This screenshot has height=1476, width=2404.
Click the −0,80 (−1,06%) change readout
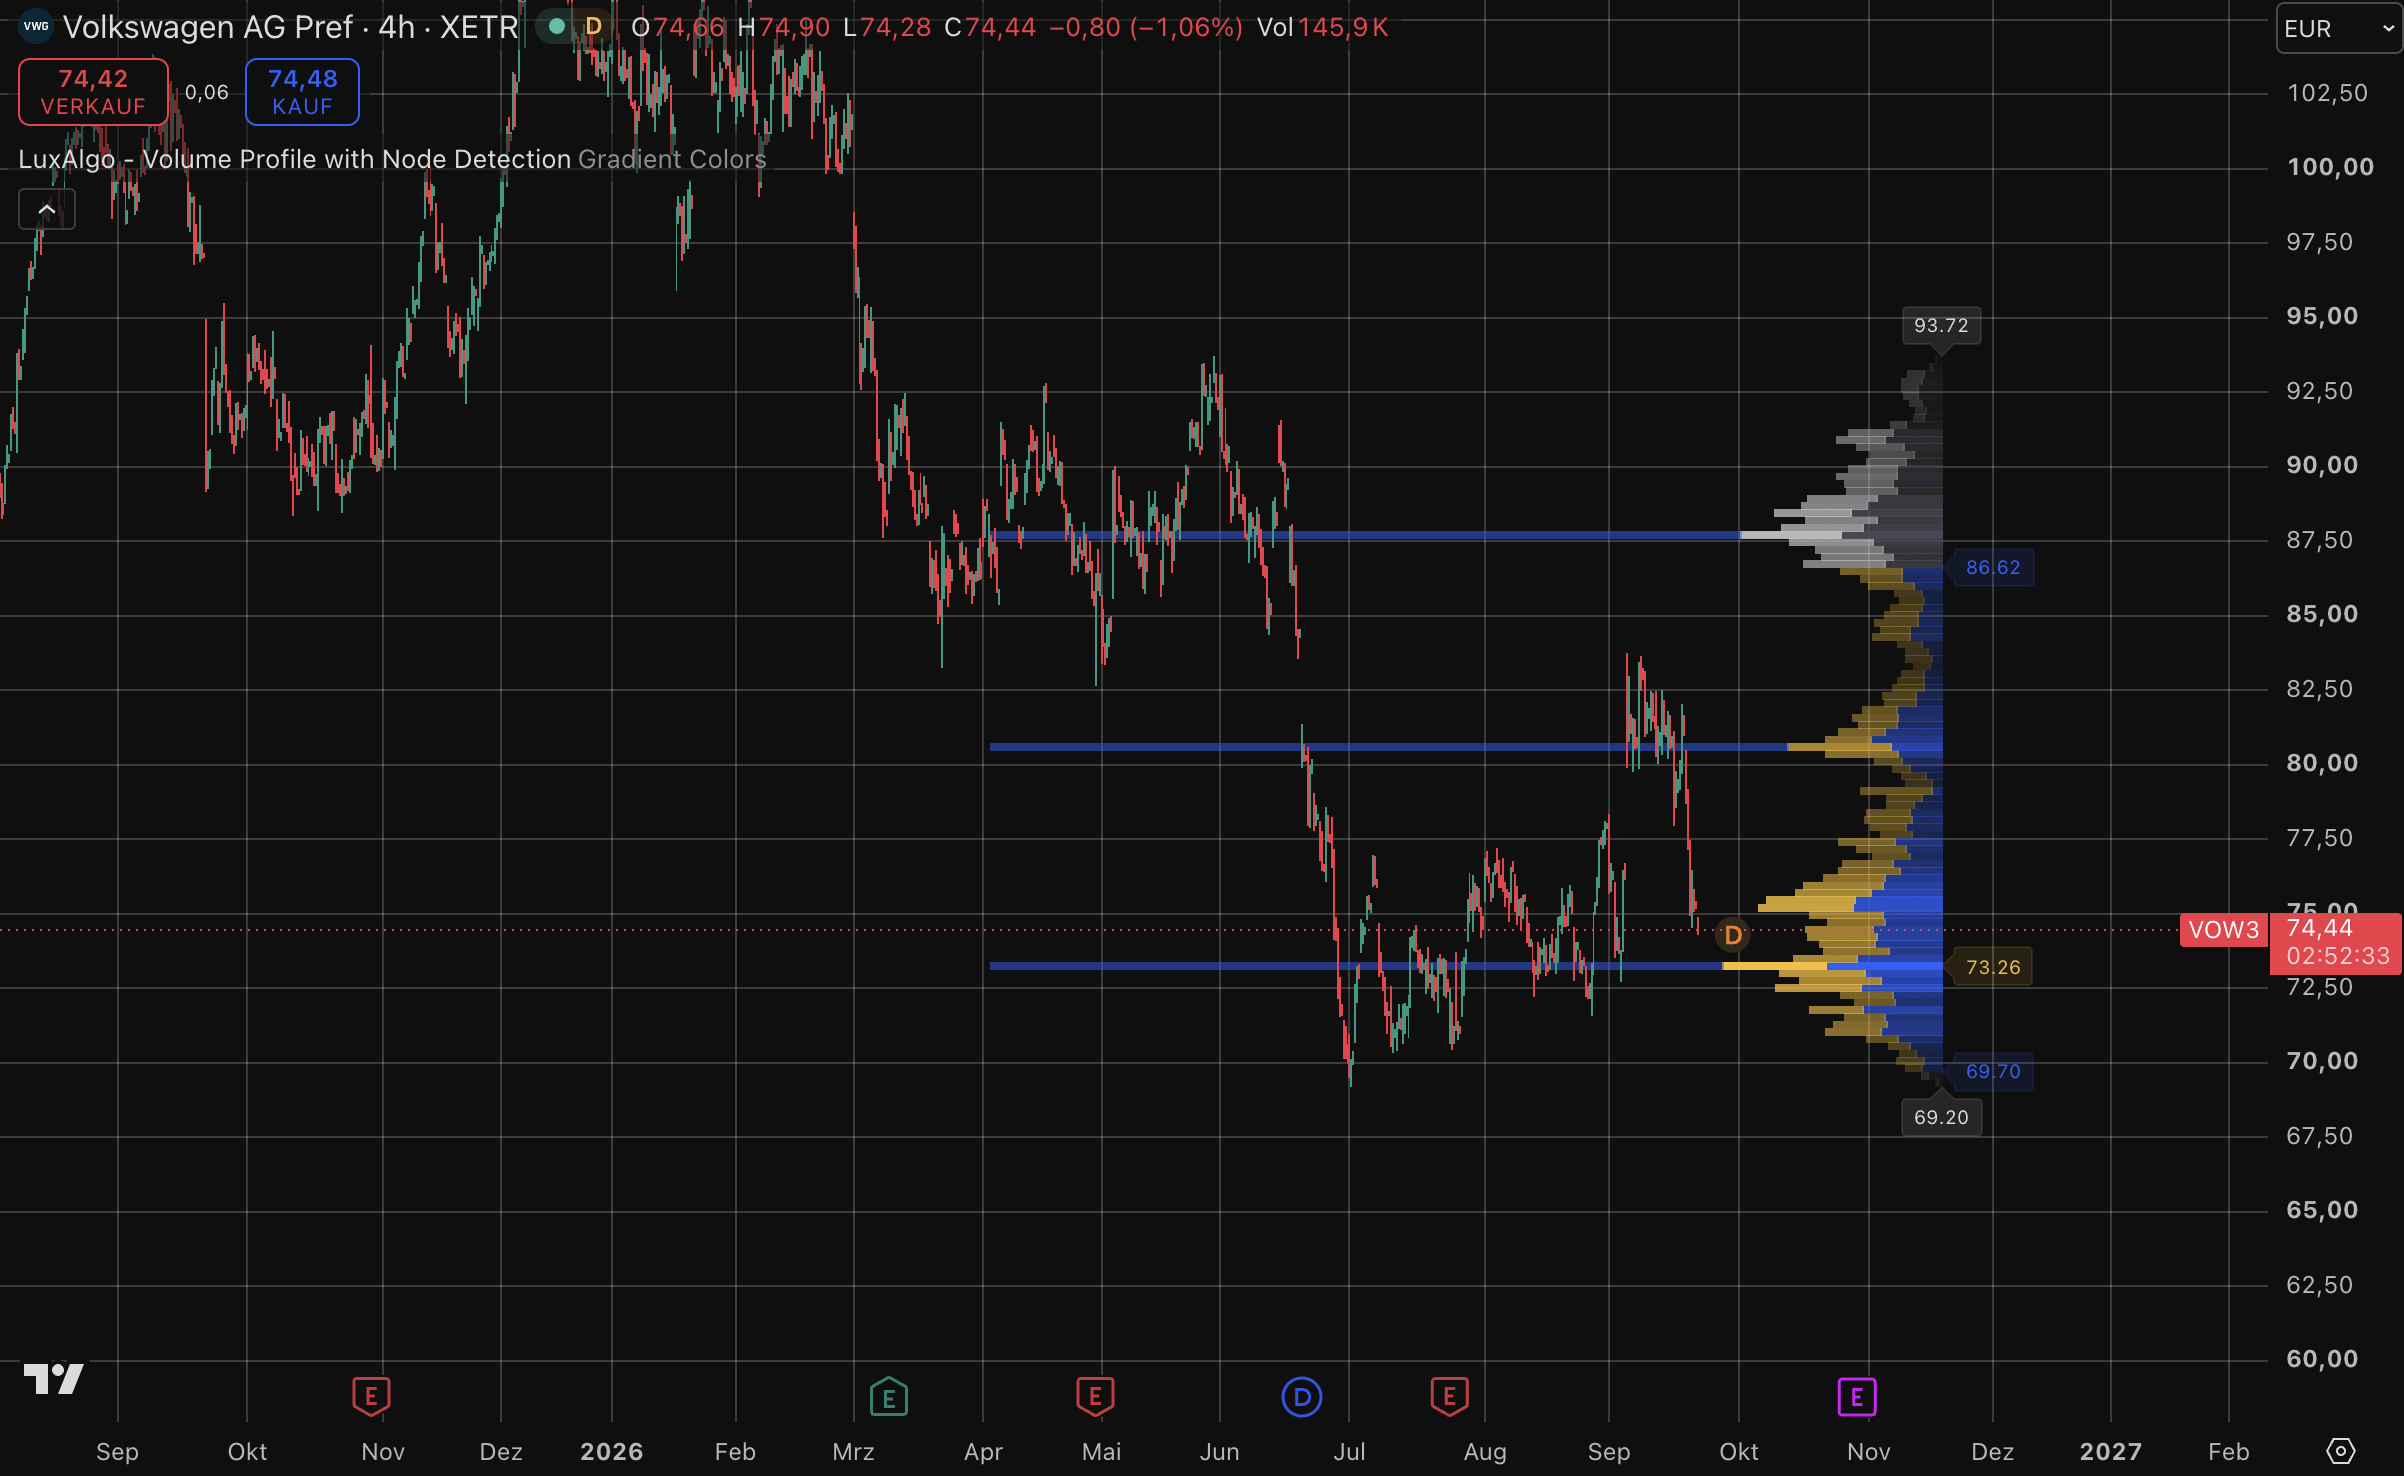coord(1146,27)
